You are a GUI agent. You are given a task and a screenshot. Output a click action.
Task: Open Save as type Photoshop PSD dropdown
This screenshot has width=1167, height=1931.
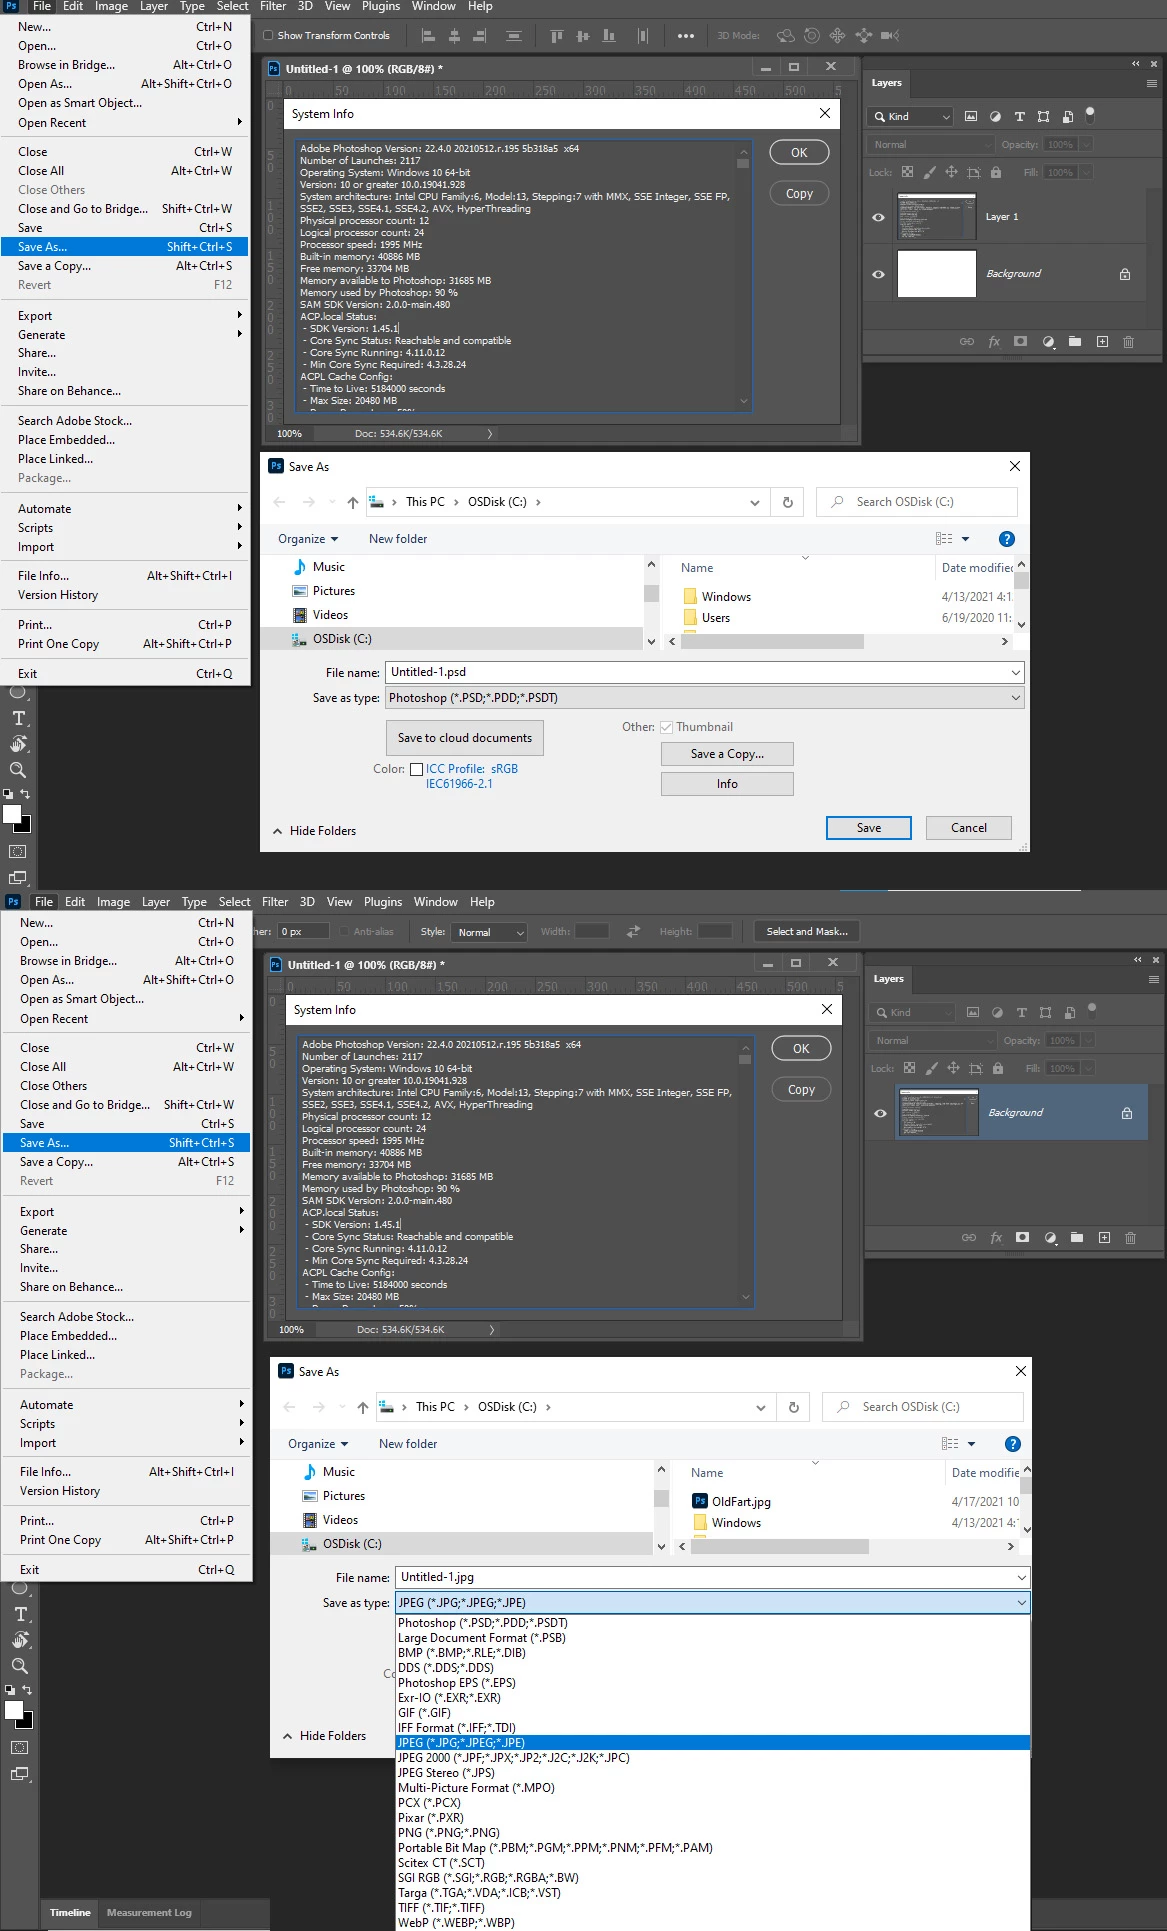pyautogui.click(x=705, y=698)
